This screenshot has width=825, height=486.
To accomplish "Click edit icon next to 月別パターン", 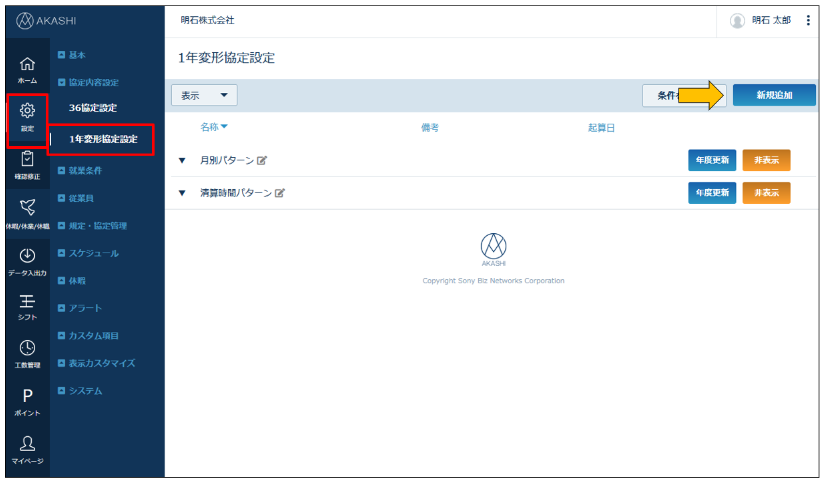I will (x=262, y=161).
